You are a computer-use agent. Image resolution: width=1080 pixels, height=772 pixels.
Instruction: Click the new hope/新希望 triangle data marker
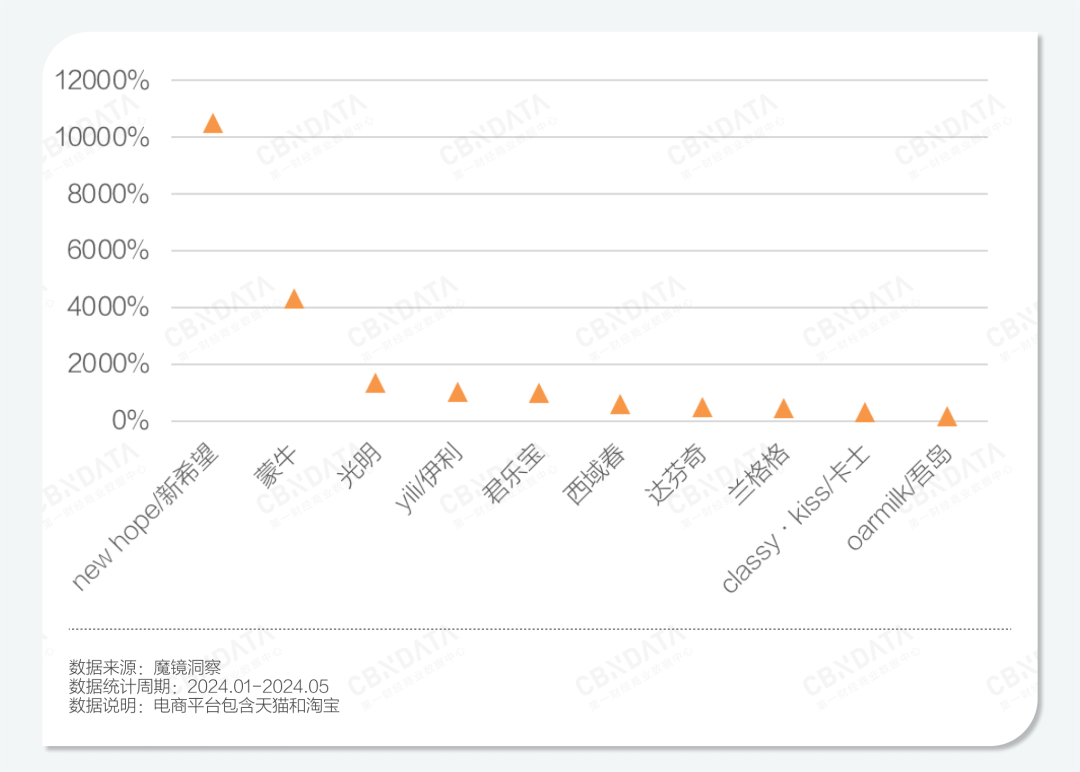[x=212, y=124]
